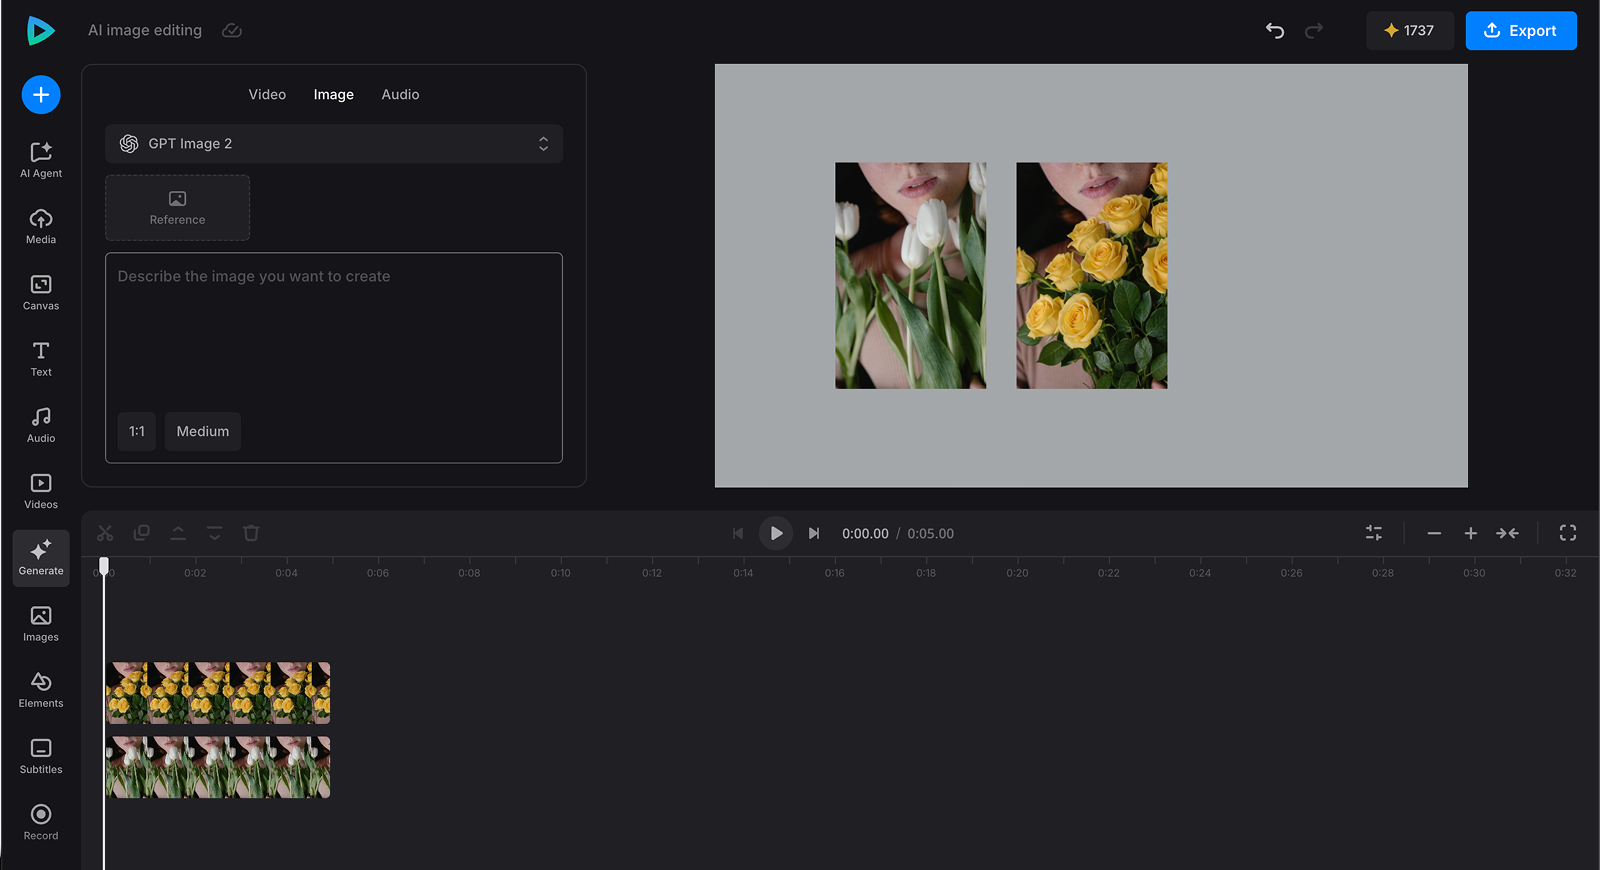Fit timeline to screen
Viewport: 1600px width, 870px height.
[1508, 533]
